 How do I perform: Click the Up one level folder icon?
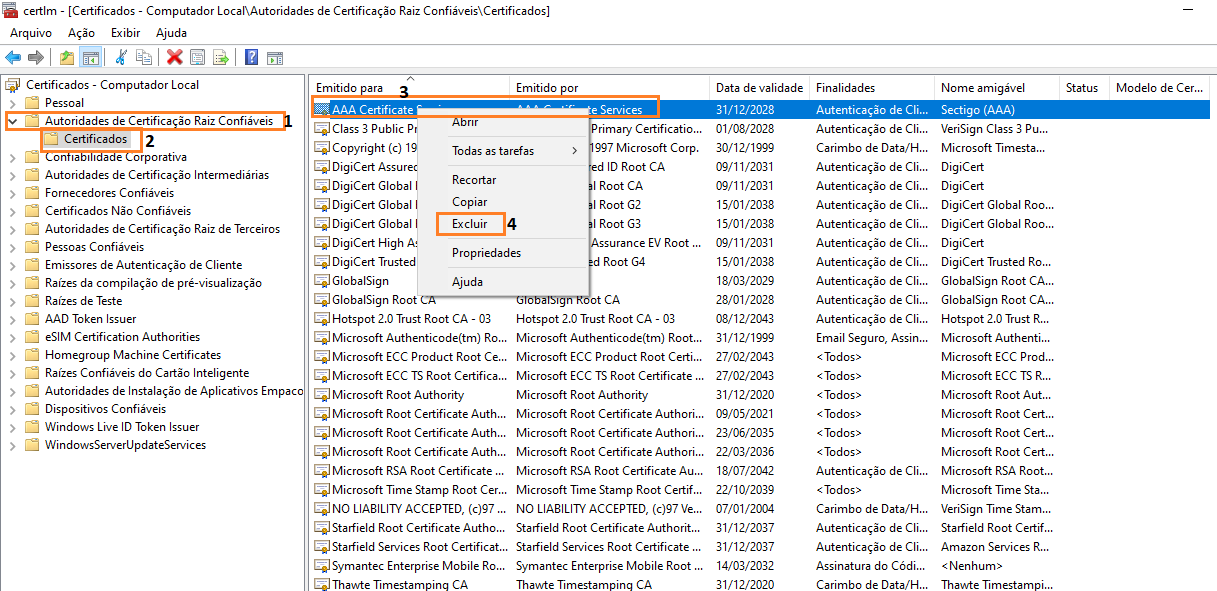click(67, 57)
